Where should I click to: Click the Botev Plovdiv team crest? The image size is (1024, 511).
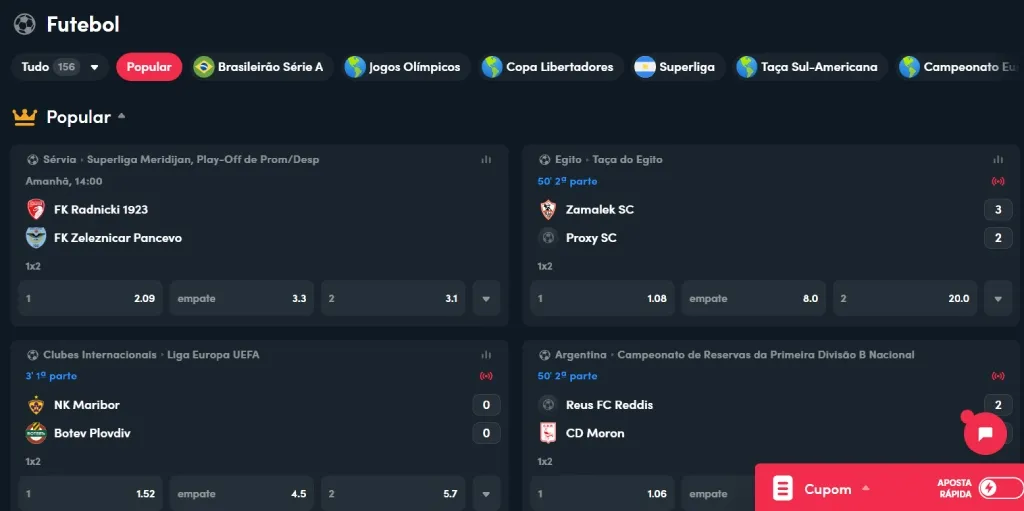tap(36, 433)
